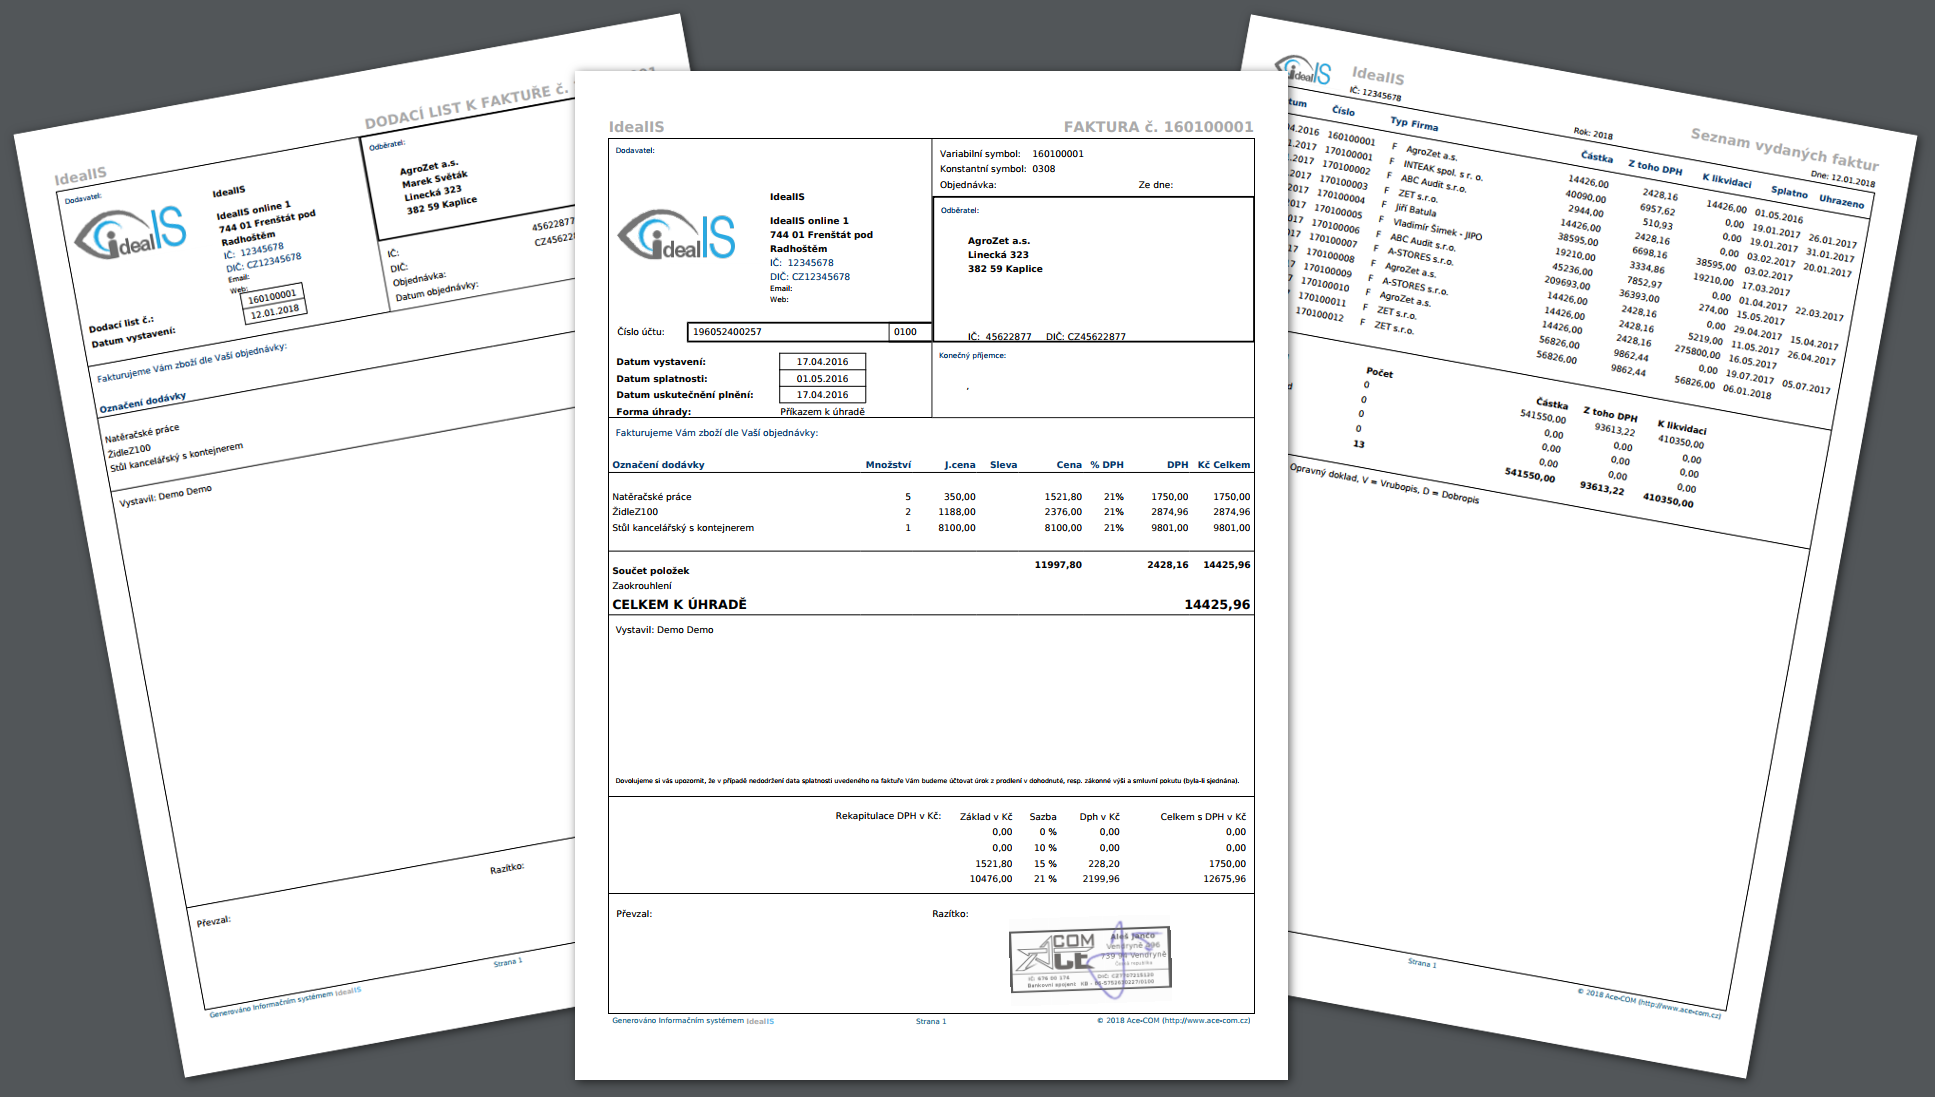
Task: Click the Označení dodávky column header on the invoice
Action: pyautogui.click(x=658, y=465)
